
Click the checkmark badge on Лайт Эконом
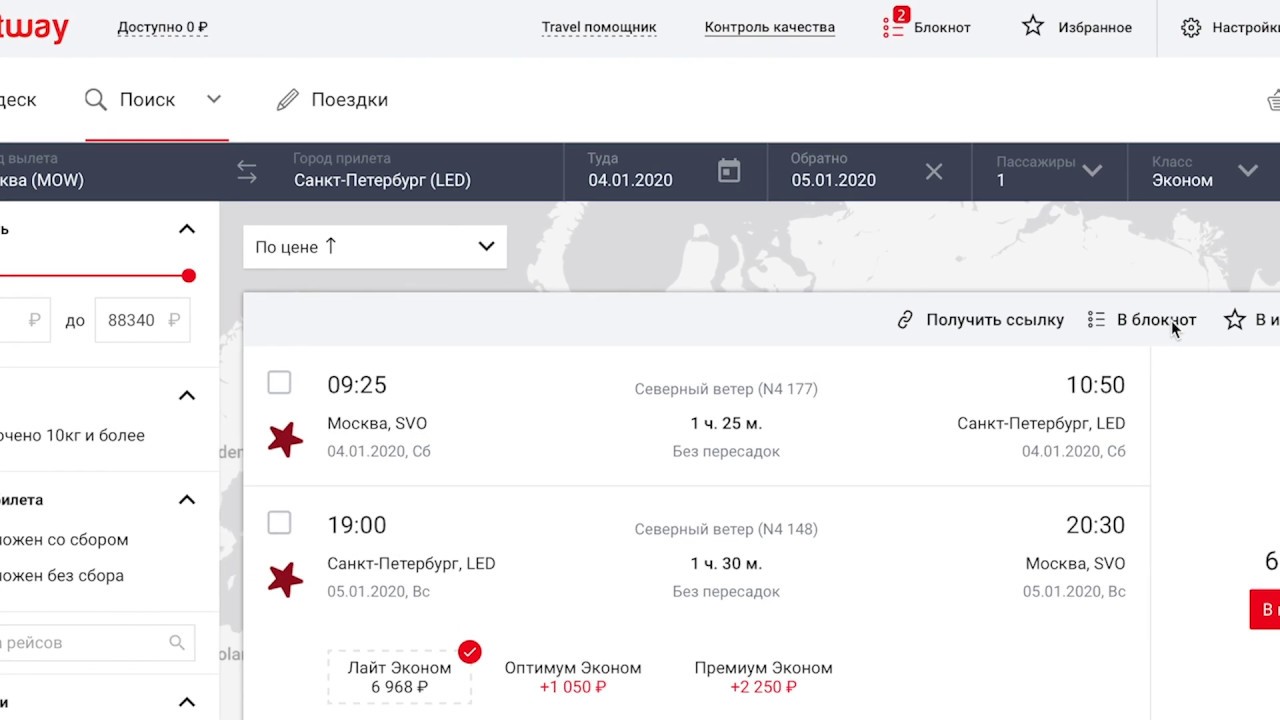[470, 652]
